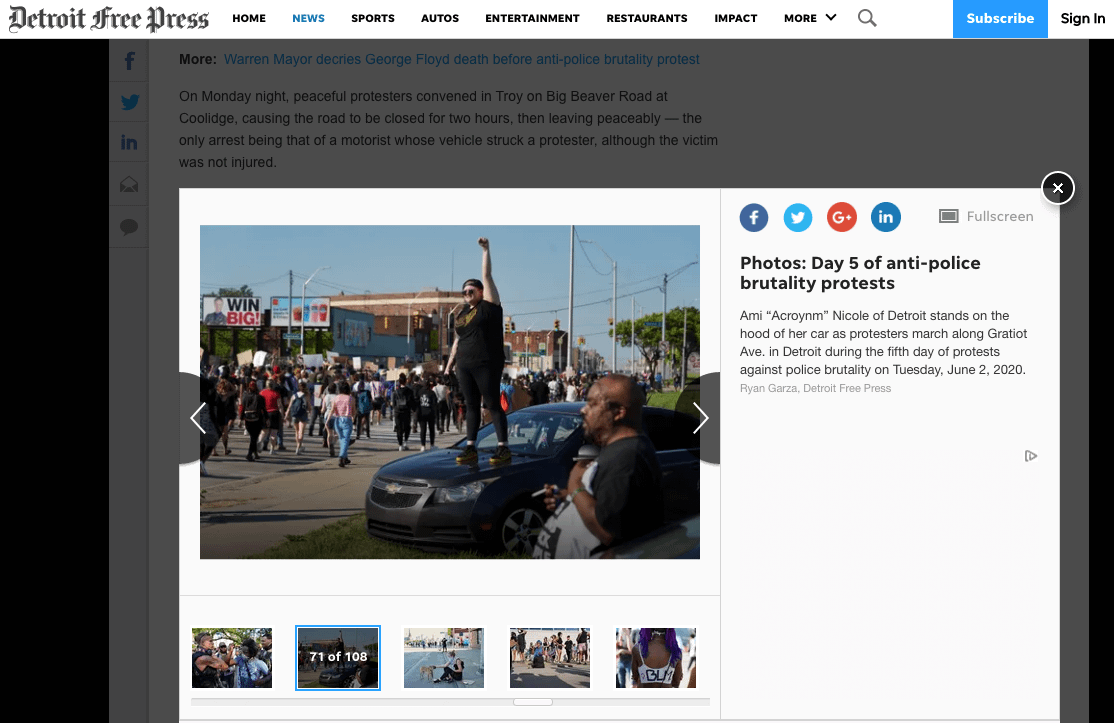Select the purple-haired person thumbnail

(656, 657)
